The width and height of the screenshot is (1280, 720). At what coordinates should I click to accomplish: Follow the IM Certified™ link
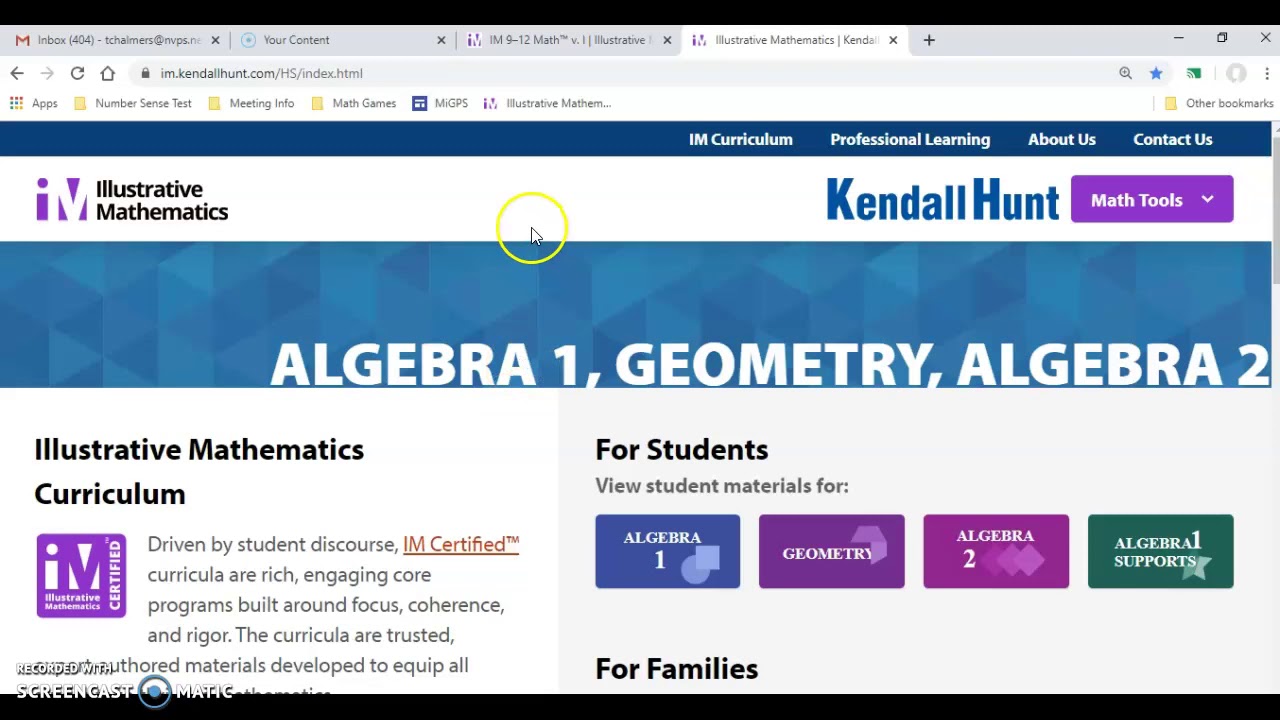click(x=461, y=544)
